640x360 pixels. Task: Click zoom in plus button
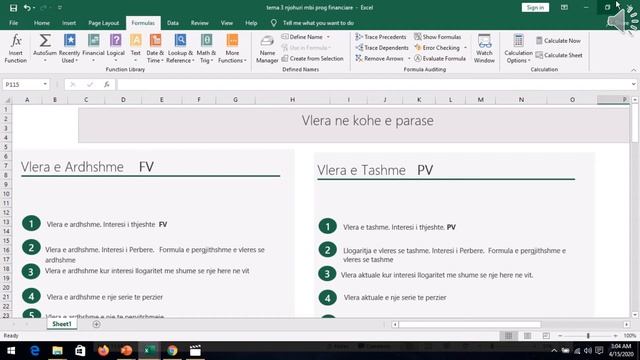(x=616, y=336)
